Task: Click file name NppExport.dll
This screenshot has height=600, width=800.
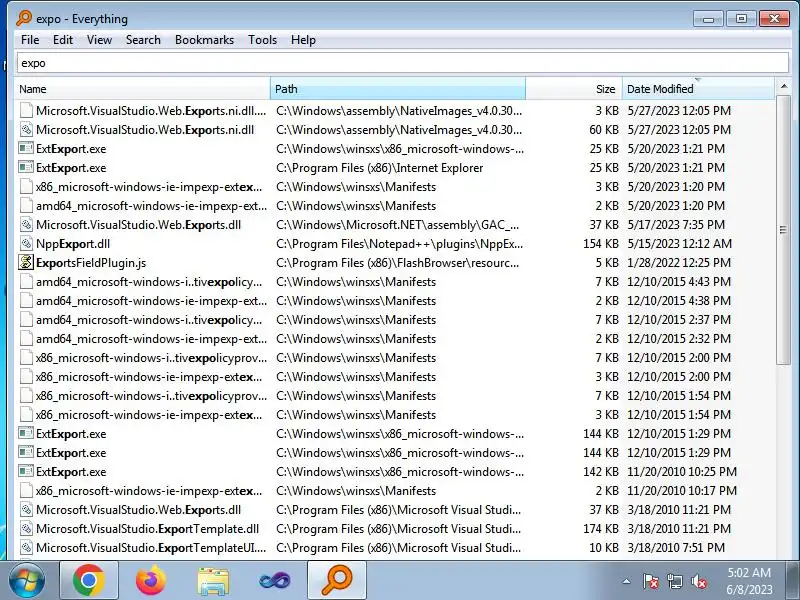Action: (73, 244)
